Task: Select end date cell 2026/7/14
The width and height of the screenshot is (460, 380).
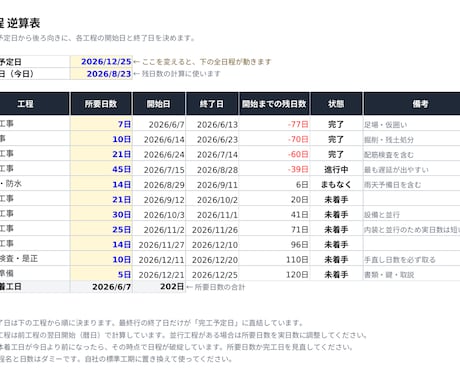Action: tap(212, 154)
